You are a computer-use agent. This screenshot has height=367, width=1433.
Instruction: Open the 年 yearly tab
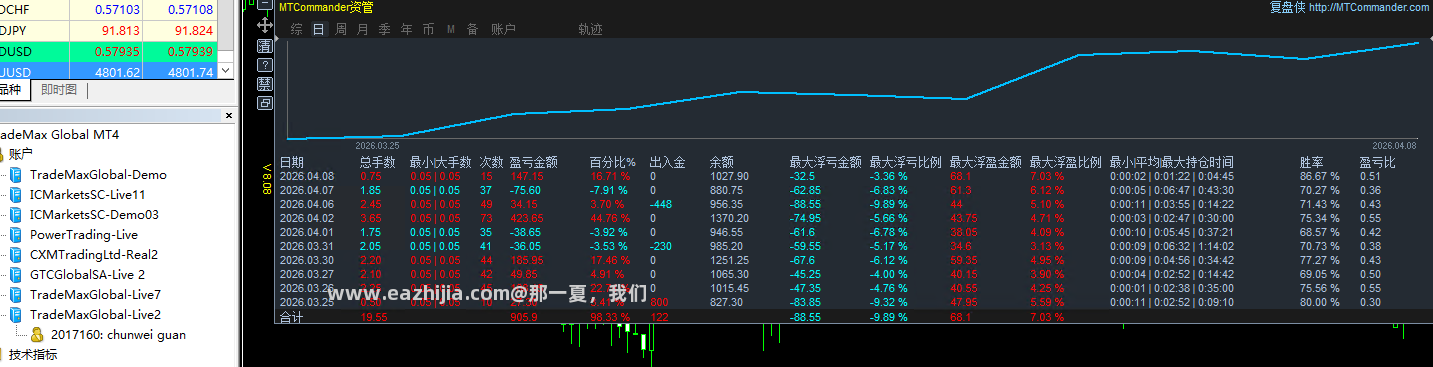tap(406, 30)
